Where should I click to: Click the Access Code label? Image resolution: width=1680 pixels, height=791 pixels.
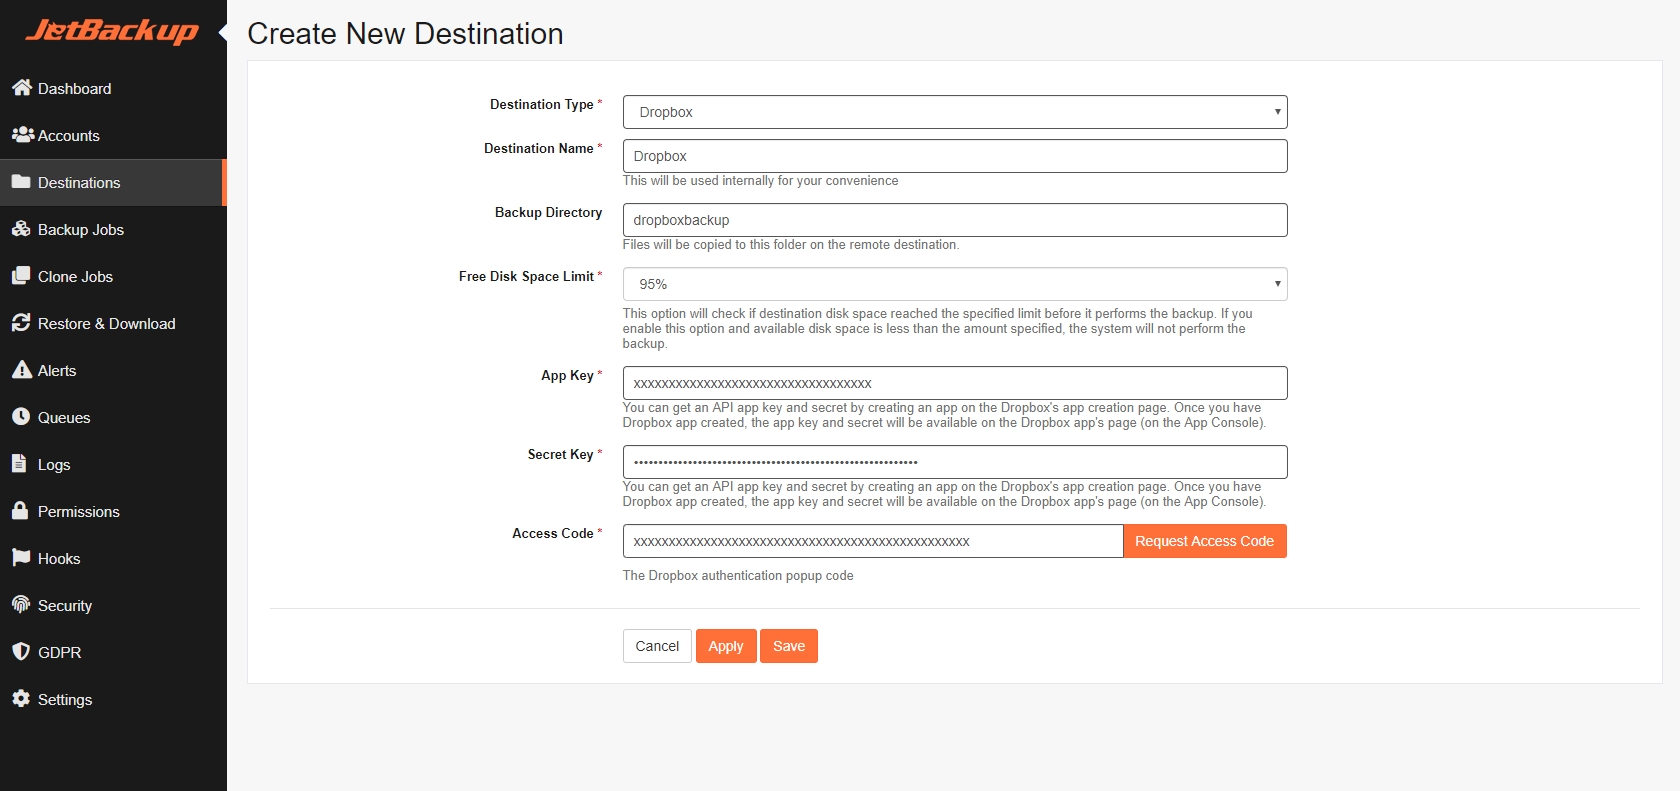coord(553,533)
